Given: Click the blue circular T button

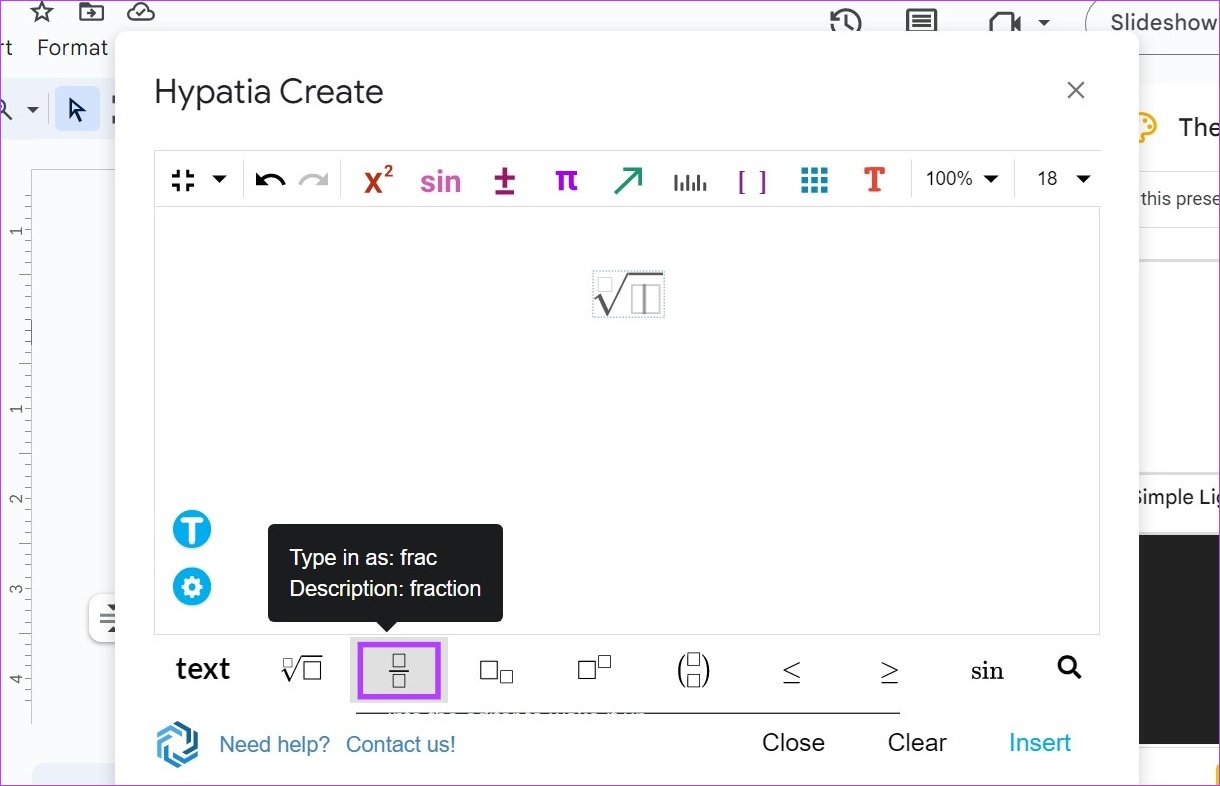Looking at the screenshot, I should [192, 529].
